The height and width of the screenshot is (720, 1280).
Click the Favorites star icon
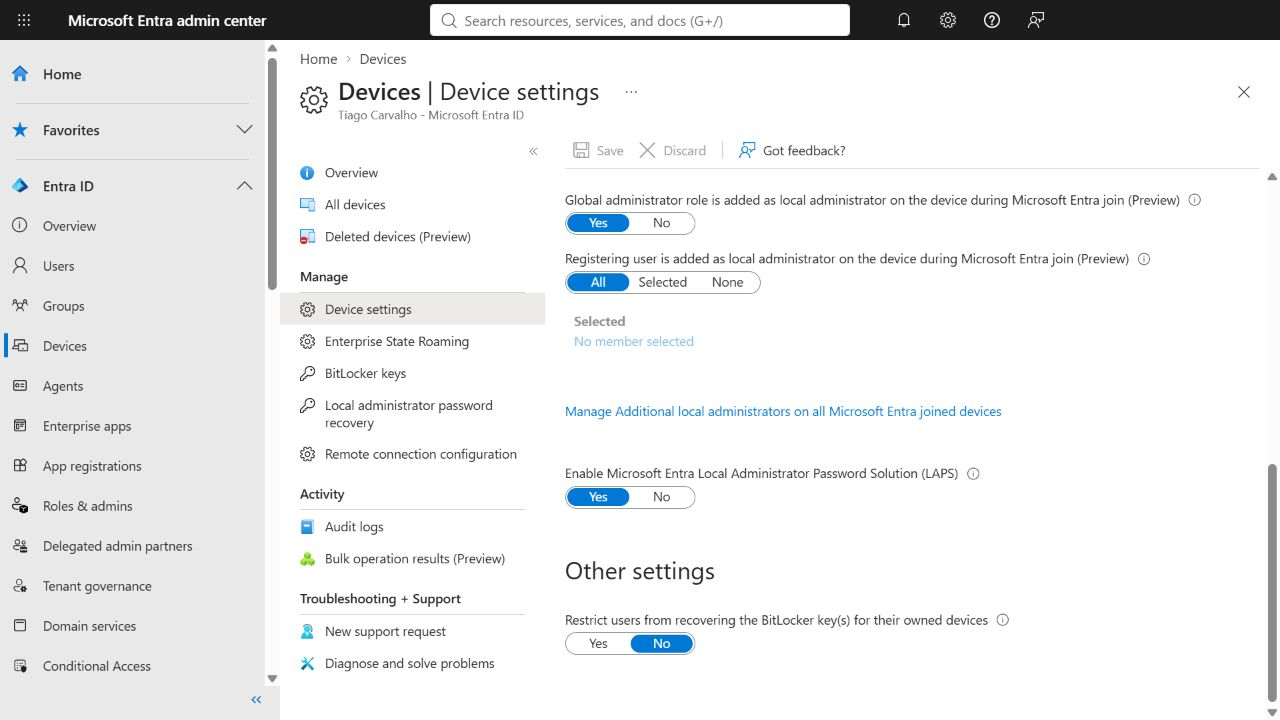[20, 130]
